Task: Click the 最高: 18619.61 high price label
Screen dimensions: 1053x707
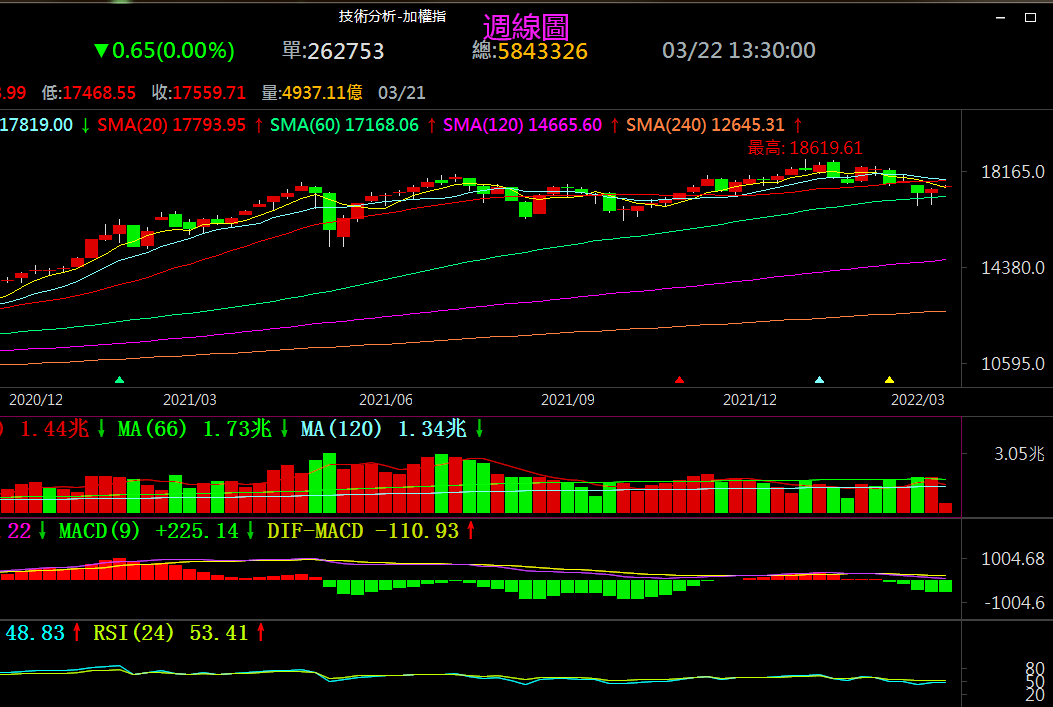Action: 805,148
